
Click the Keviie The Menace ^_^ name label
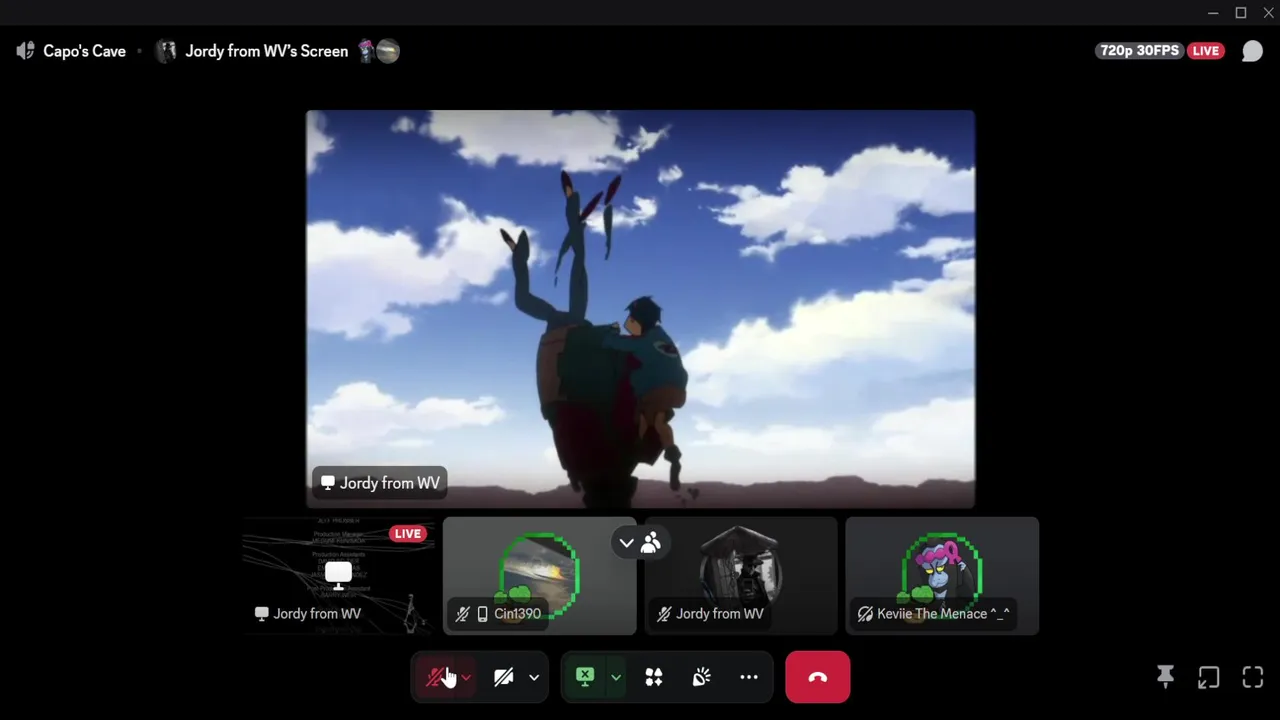point(943,614)
